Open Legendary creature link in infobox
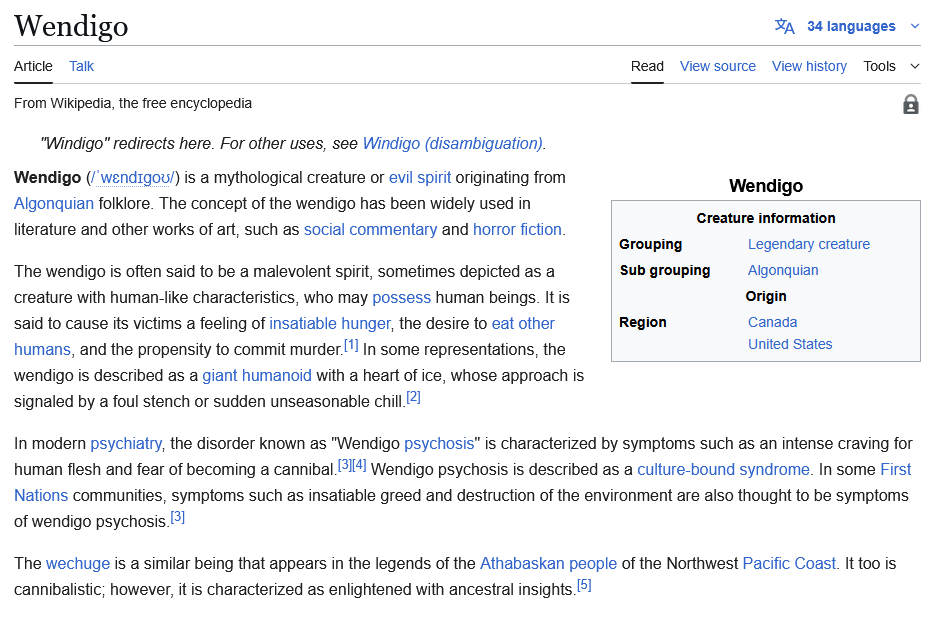Image resolution: width=939 pixels, height=617 pixels. (x=808, y=244)
